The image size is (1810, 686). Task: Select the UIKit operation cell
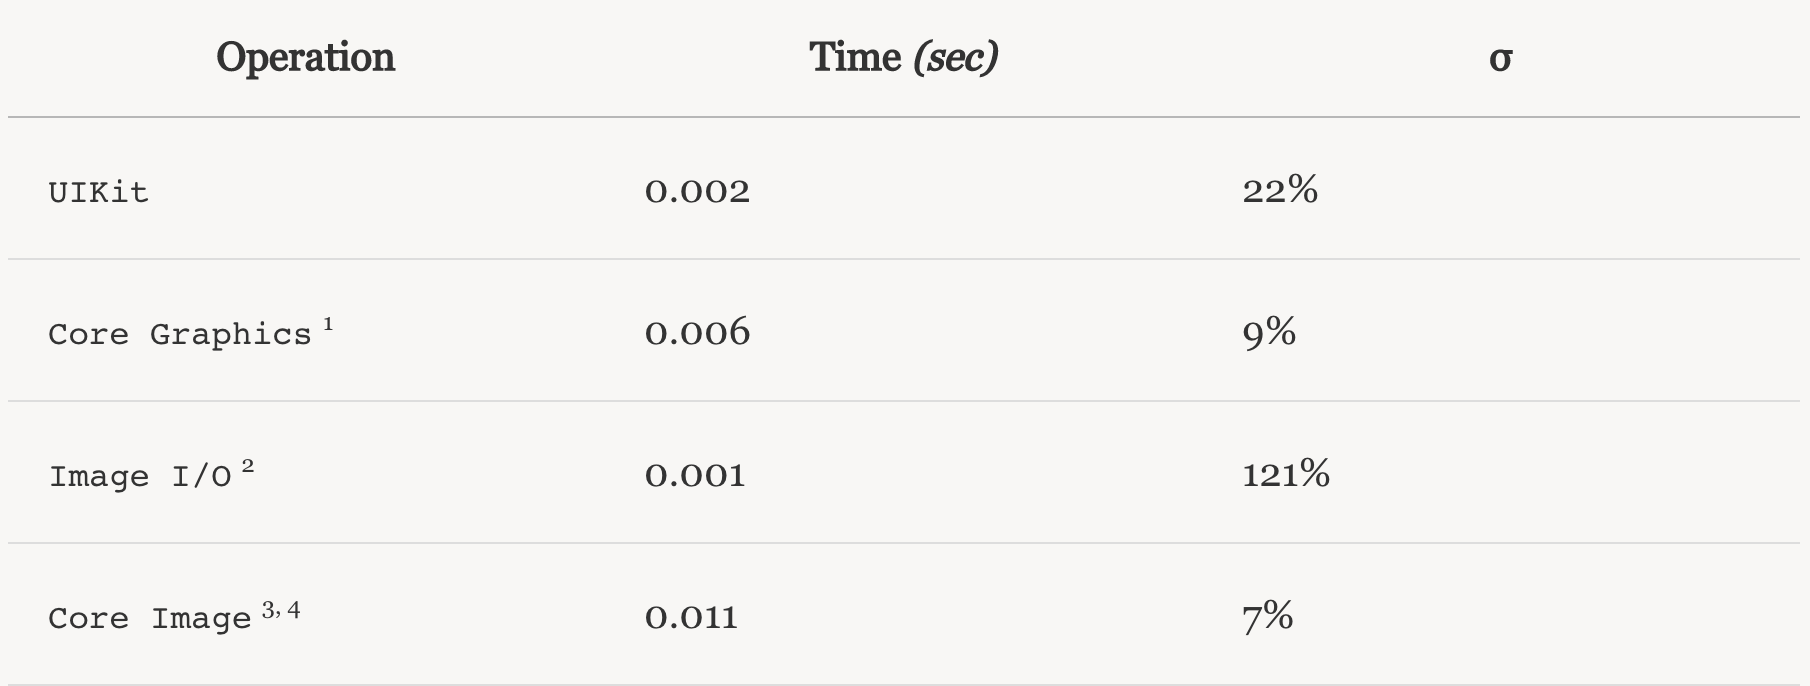98,191
